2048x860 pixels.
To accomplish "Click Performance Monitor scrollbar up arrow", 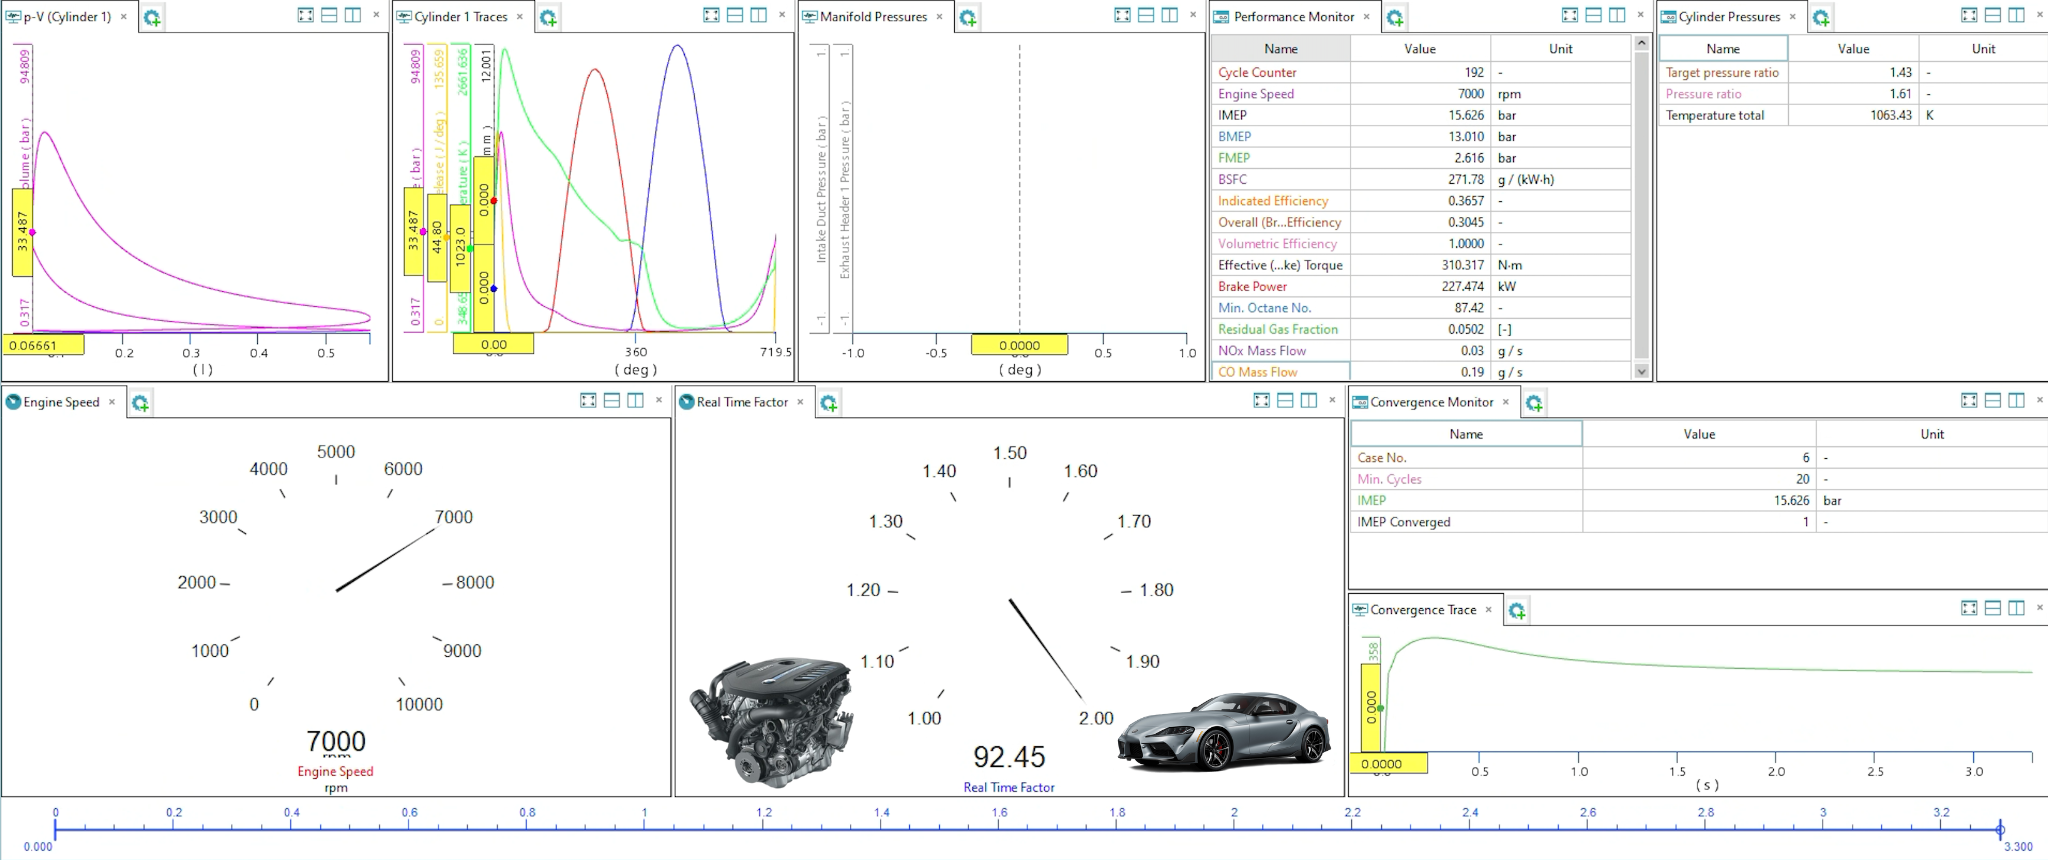I will coord(1641,43).
